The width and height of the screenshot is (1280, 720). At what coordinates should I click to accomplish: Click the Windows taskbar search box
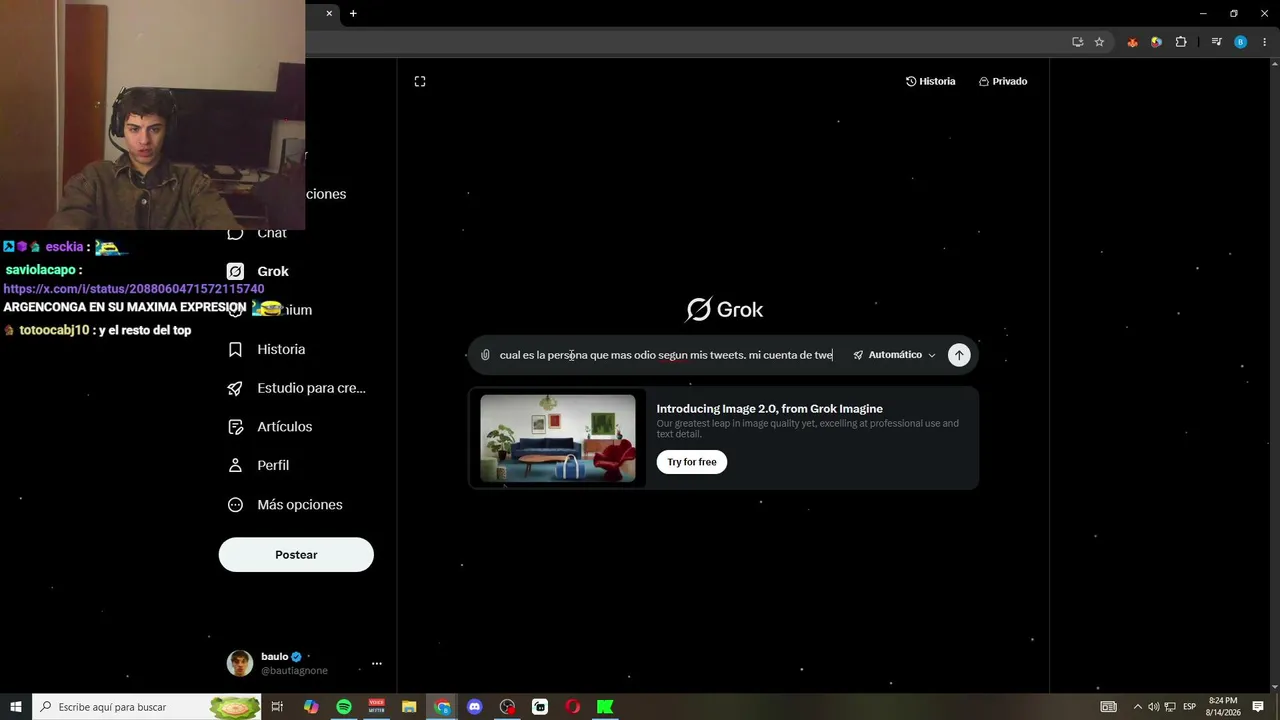[148, 707]
